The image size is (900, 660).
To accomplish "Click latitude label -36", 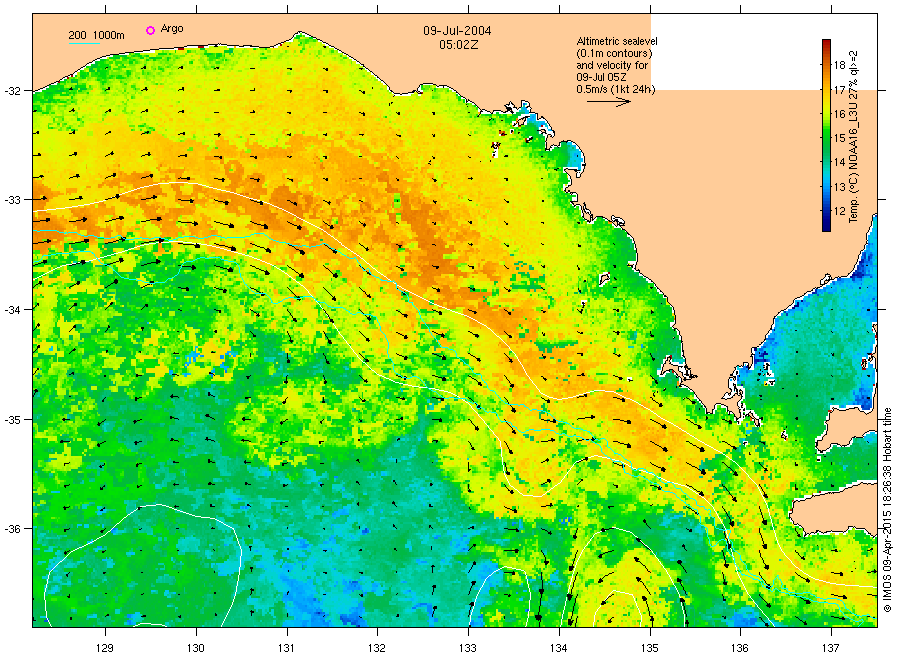I will click(x=12, y=529).
